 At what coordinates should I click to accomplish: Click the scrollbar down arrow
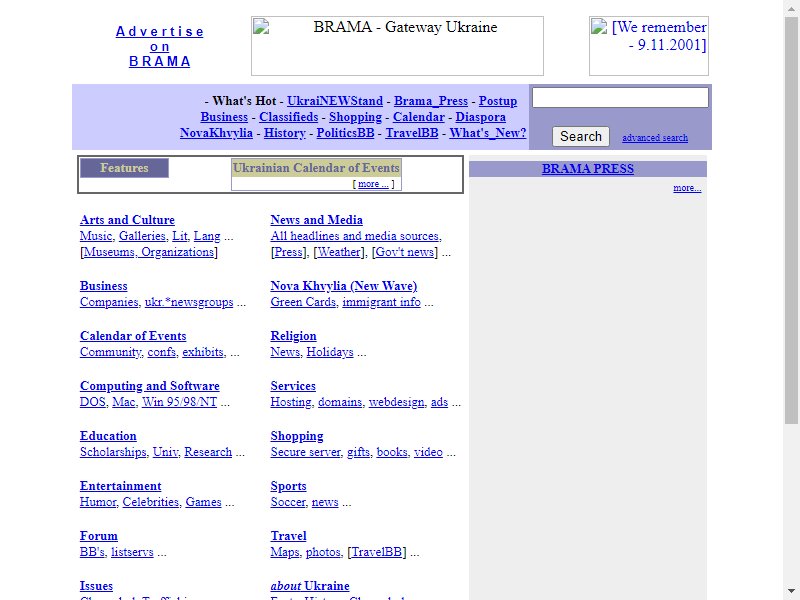(791, 590)
